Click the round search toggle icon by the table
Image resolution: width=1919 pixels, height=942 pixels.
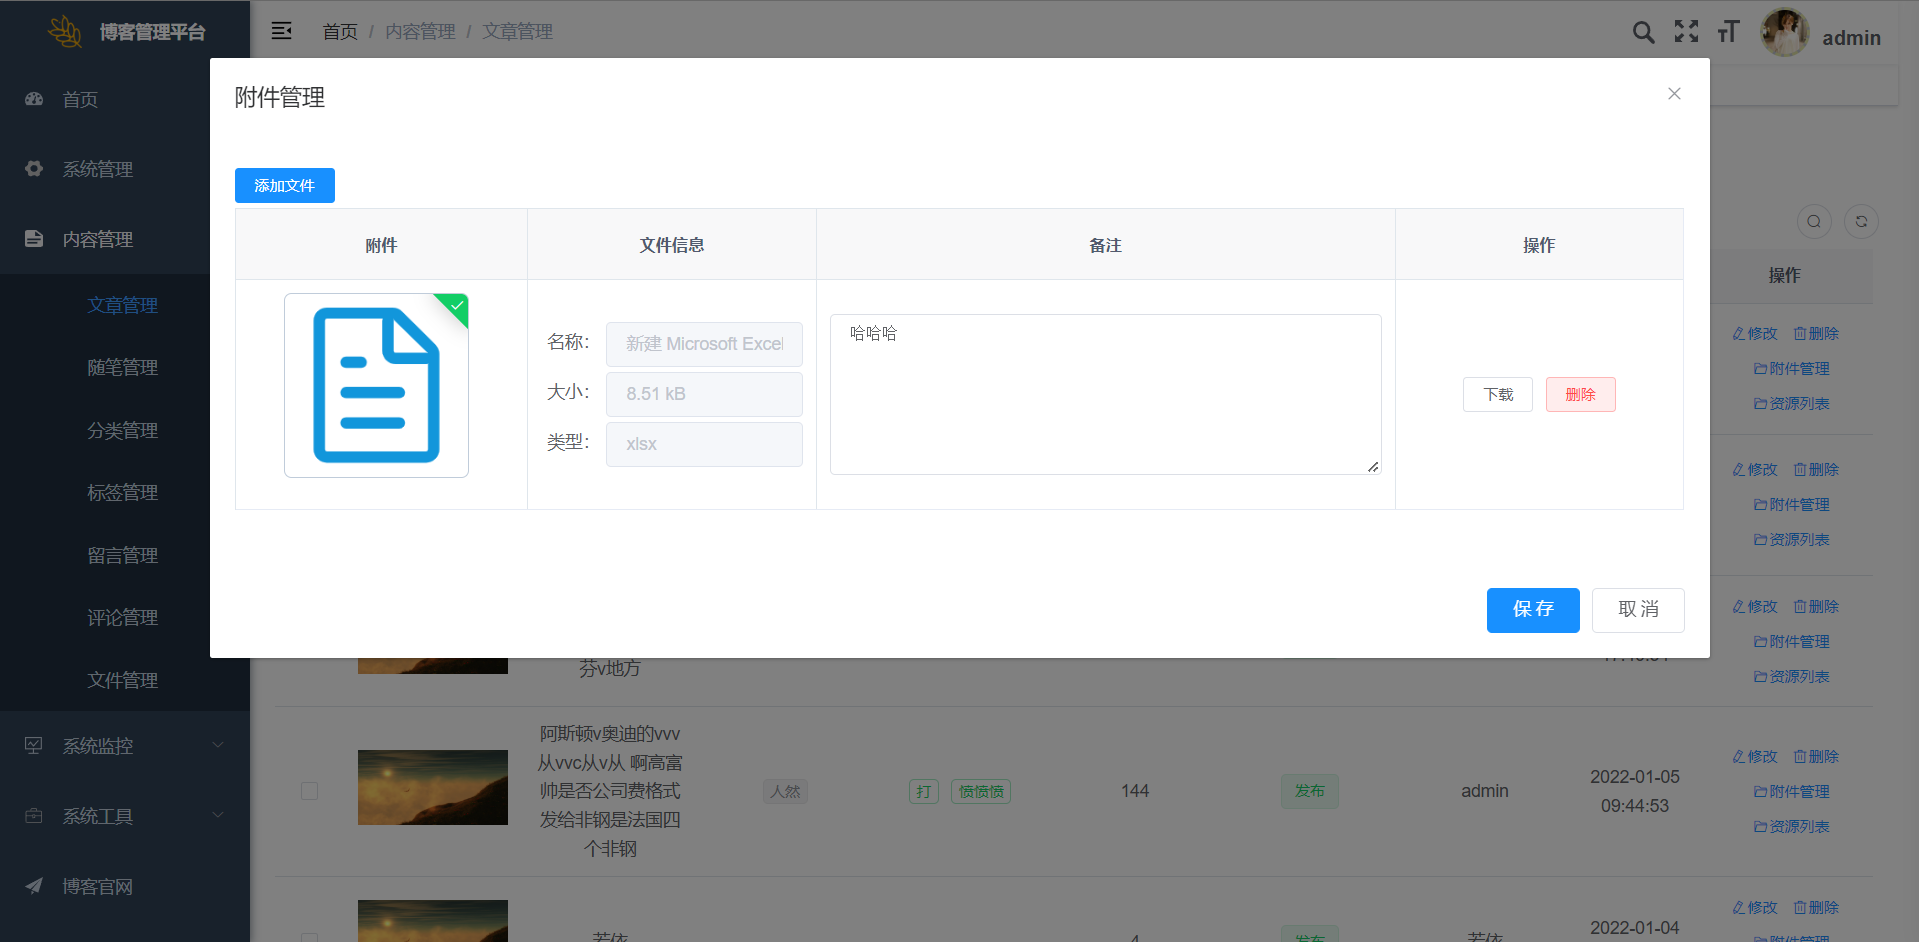(x=1814, y=221)
